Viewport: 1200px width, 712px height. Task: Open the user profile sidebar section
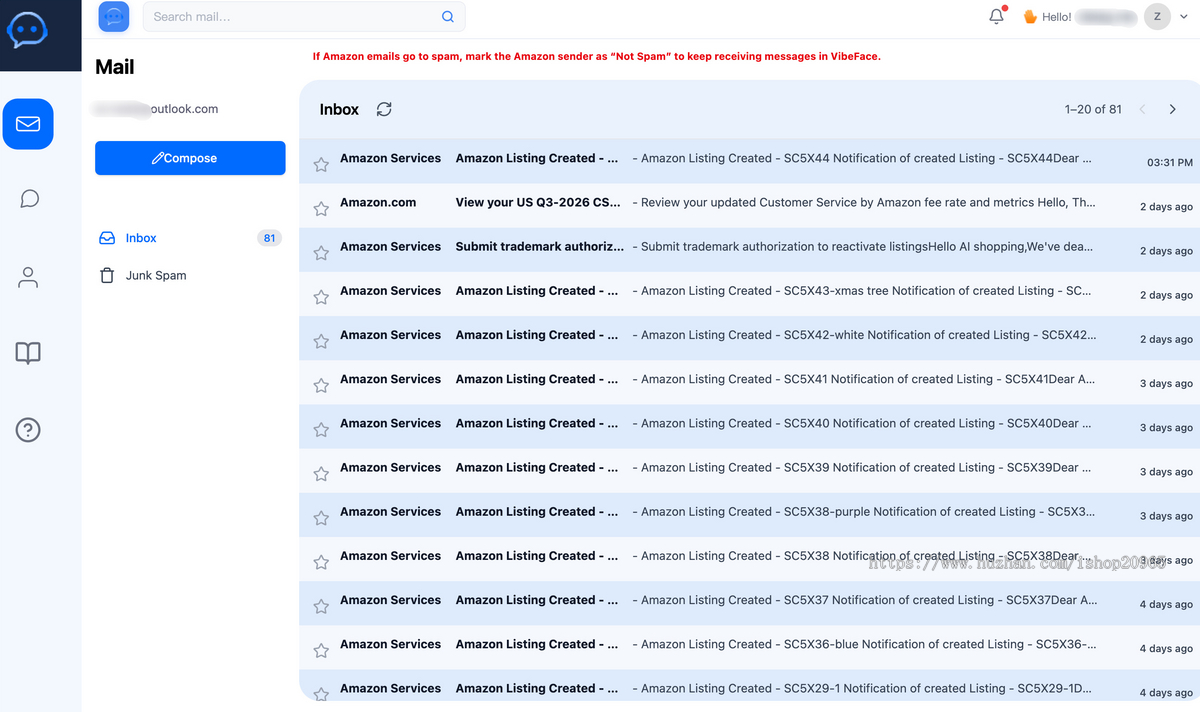pyautogui.click(x=28, y=277)
